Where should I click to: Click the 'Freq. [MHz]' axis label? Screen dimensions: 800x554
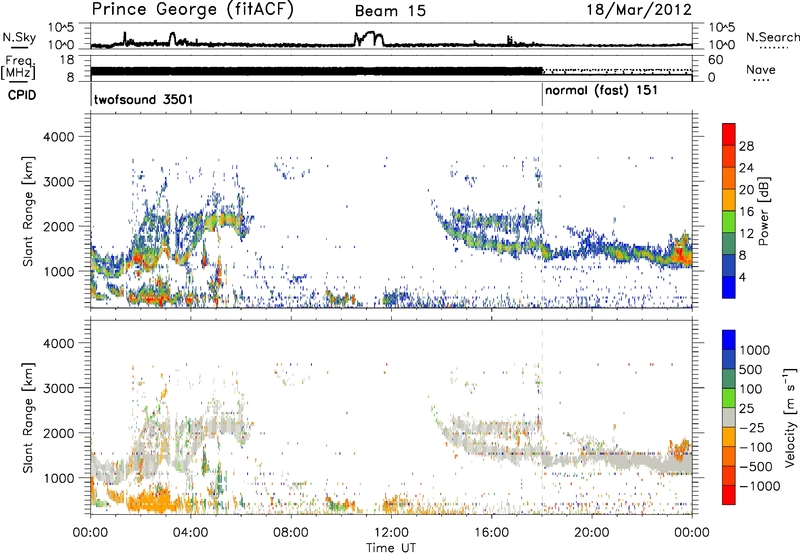19,67
